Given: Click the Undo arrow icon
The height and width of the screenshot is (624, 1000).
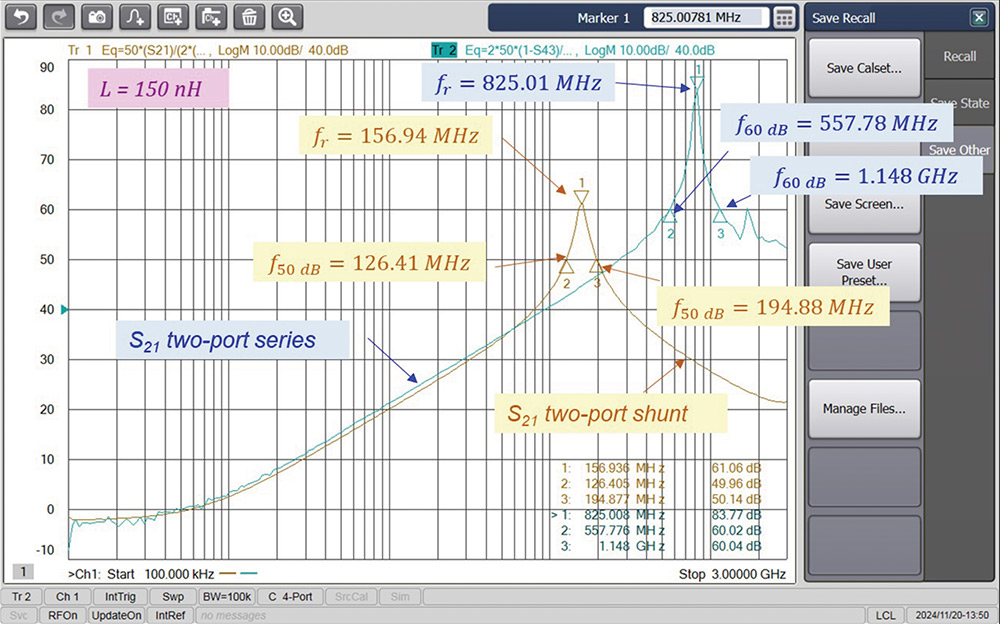Looking at the screenshot, I should (22, 17).
